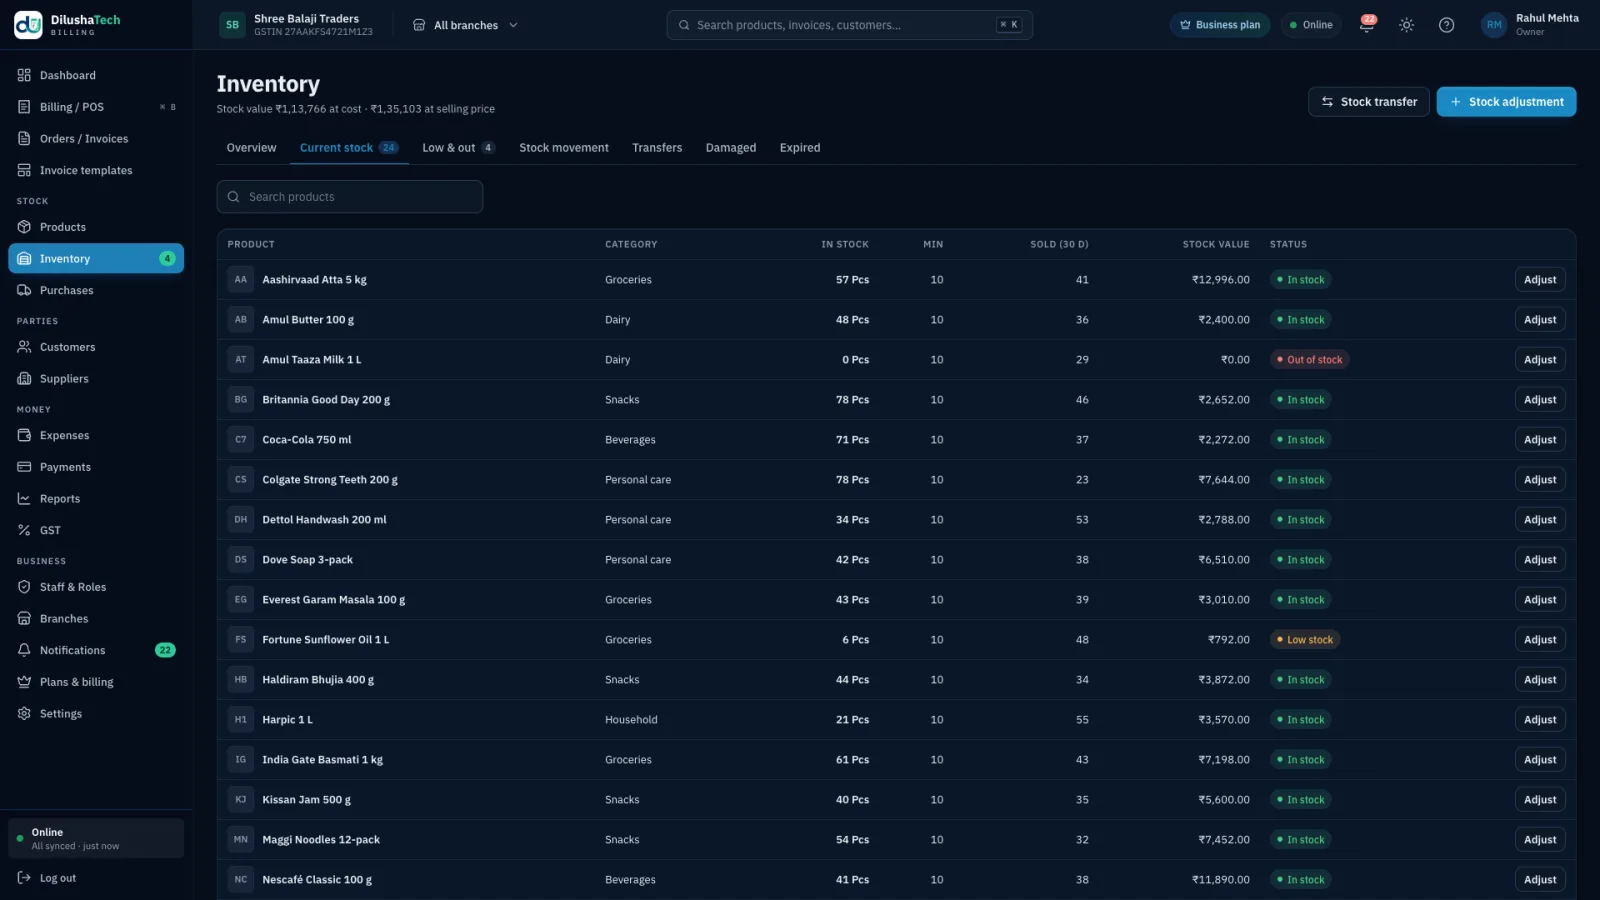
Task: Log out from the sidebar
Action: [96, 878]
